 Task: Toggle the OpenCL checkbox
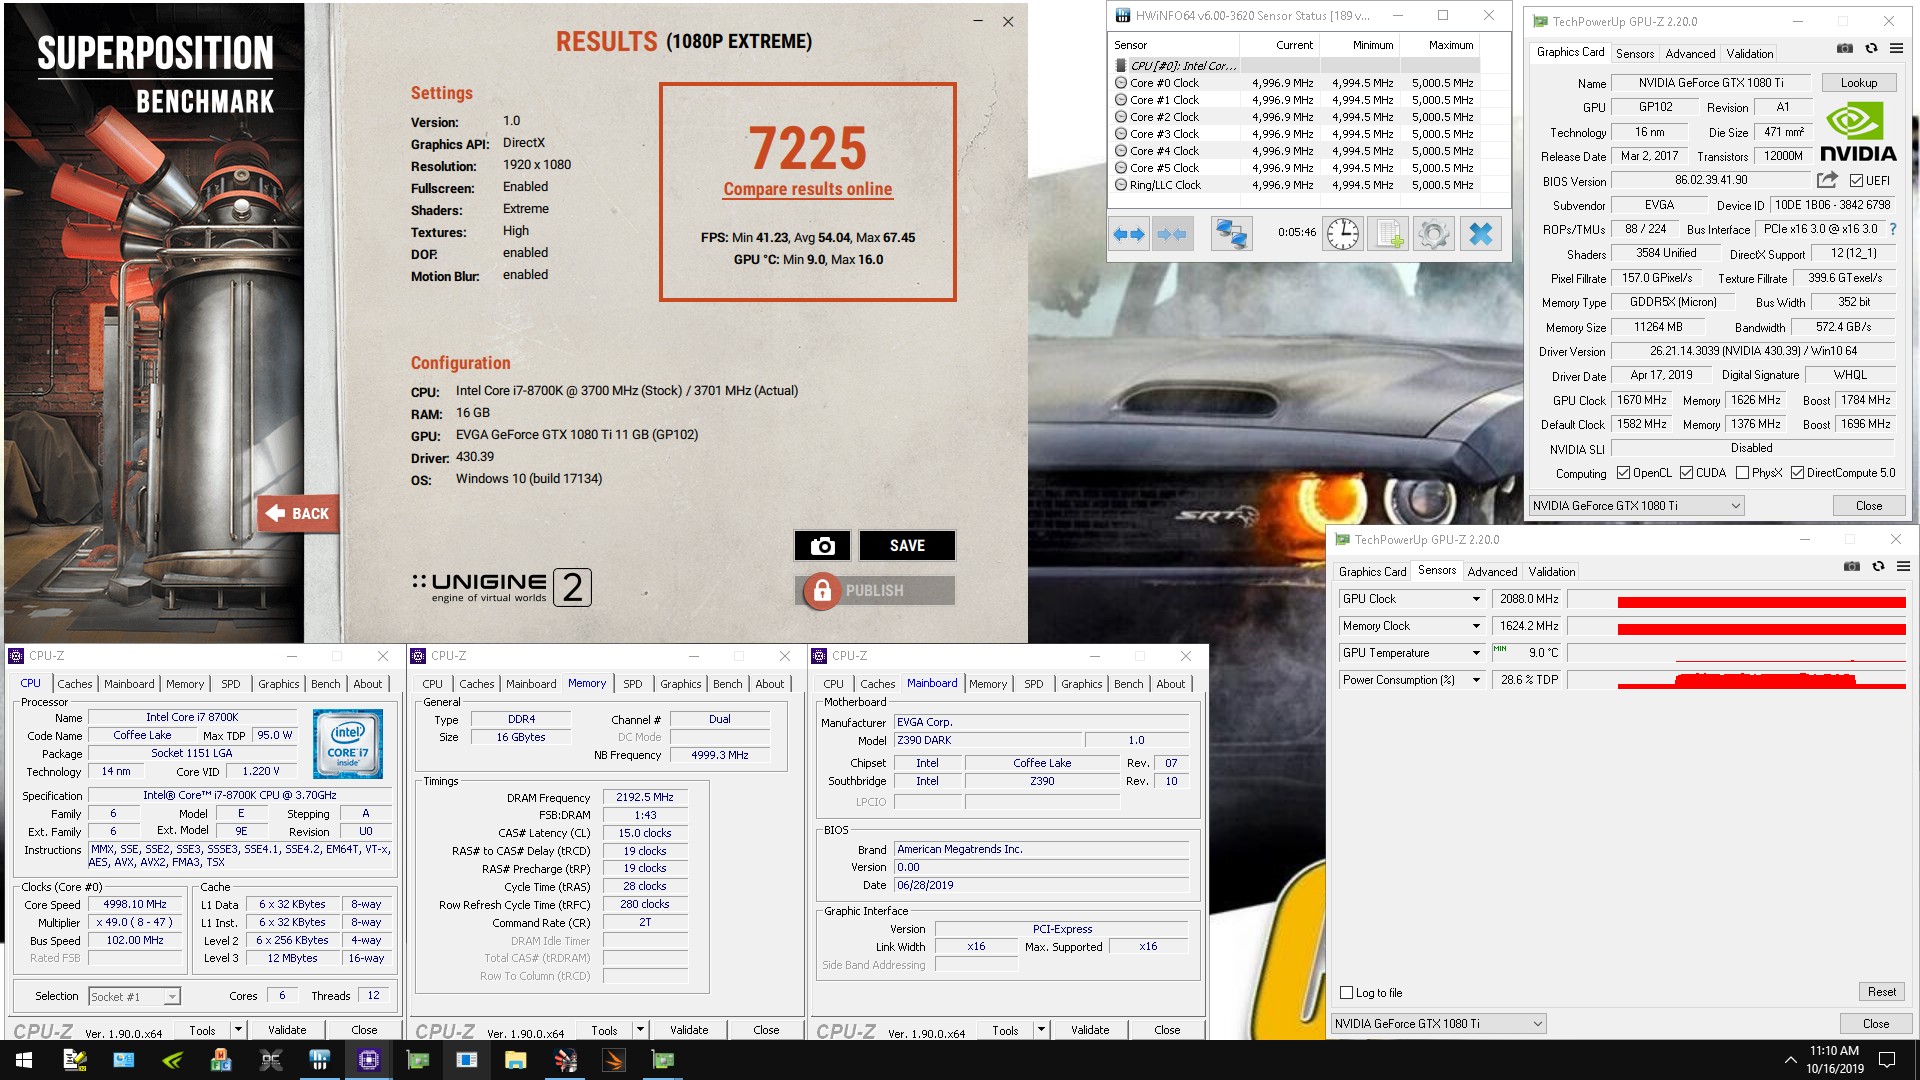1623,473
